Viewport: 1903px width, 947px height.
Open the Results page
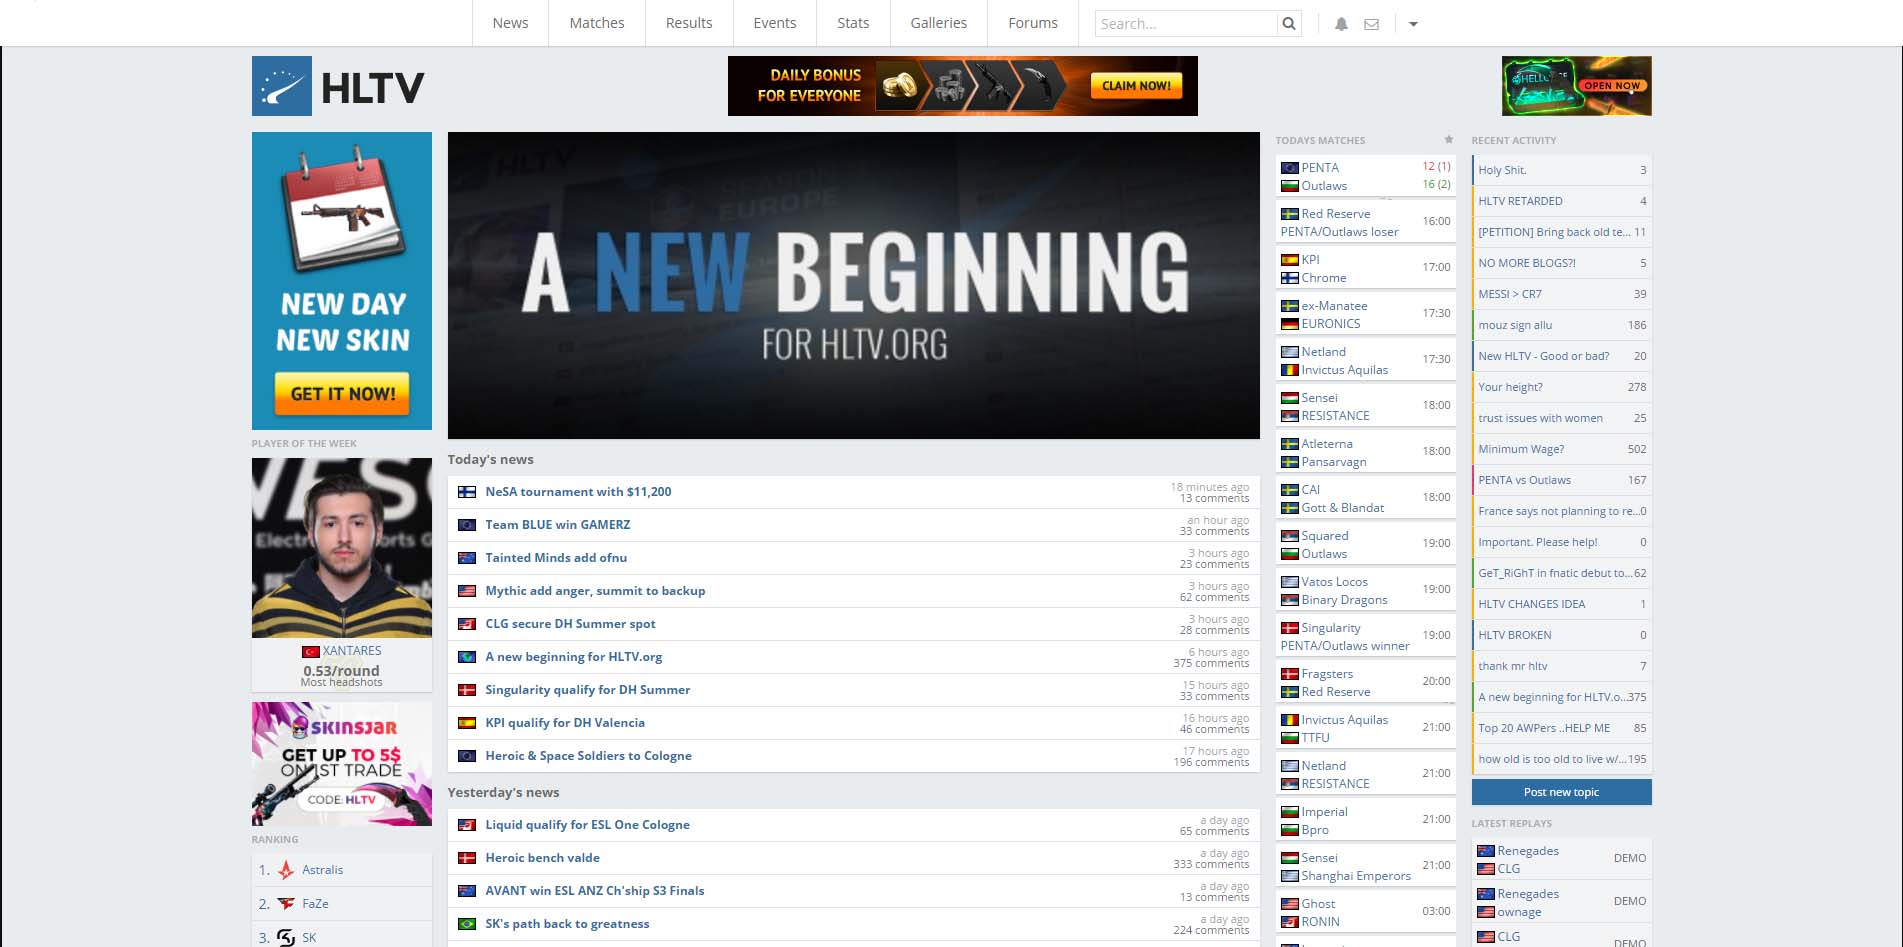[688, 23]
